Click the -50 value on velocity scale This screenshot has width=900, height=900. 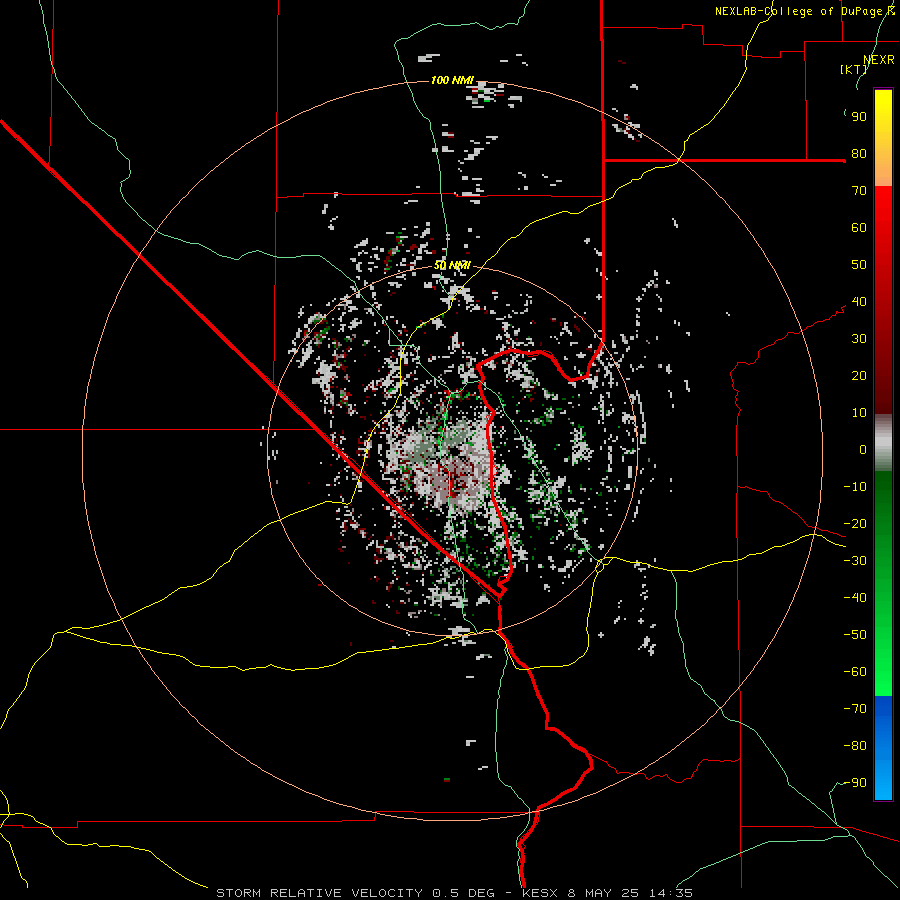coord(855,635)
